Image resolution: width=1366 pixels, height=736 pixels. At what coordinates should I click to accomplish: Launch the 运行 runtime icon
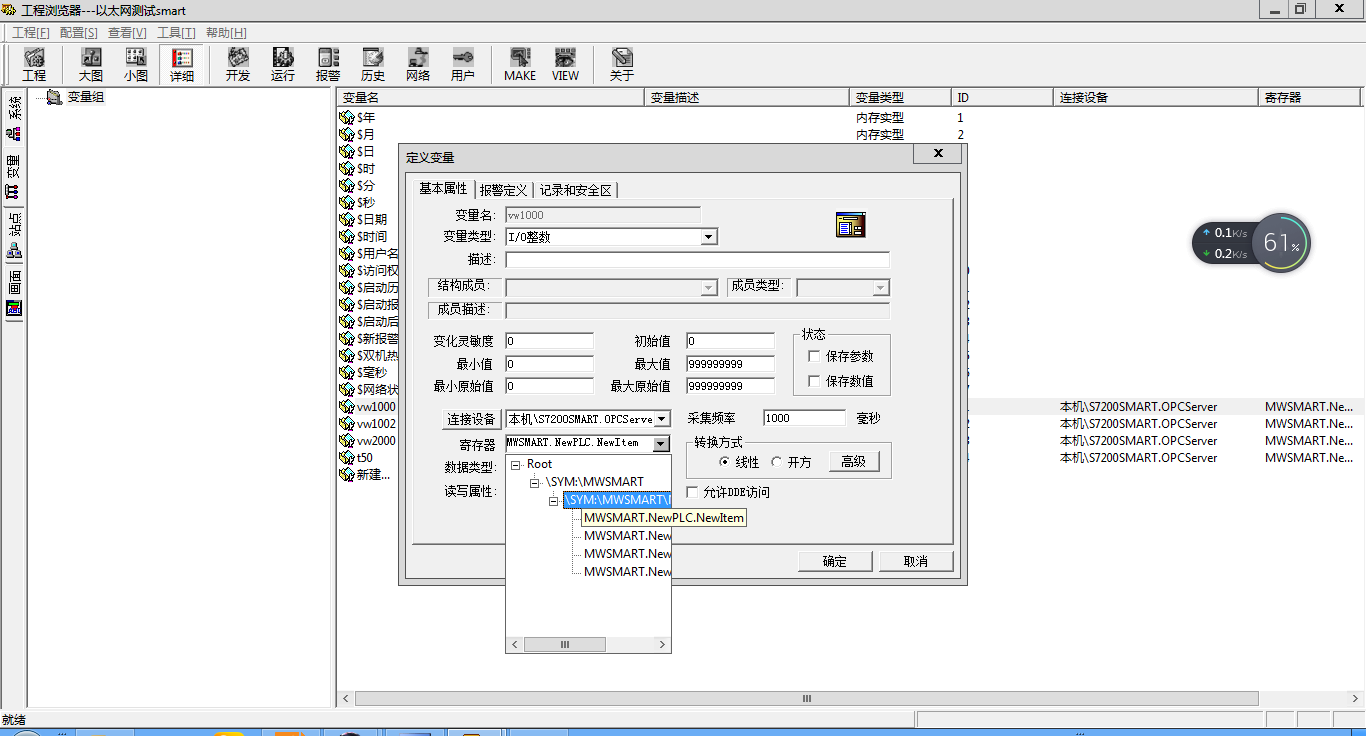tap(283, 64)
